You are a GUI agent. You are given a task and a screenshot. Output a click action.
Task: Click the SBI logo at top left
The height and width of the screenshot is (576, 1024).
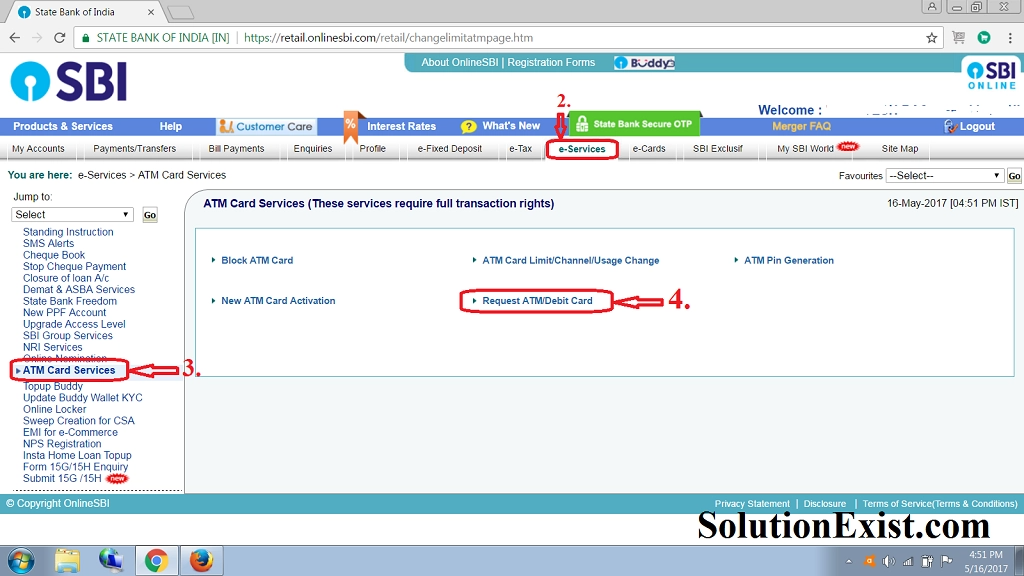[69, 82]
